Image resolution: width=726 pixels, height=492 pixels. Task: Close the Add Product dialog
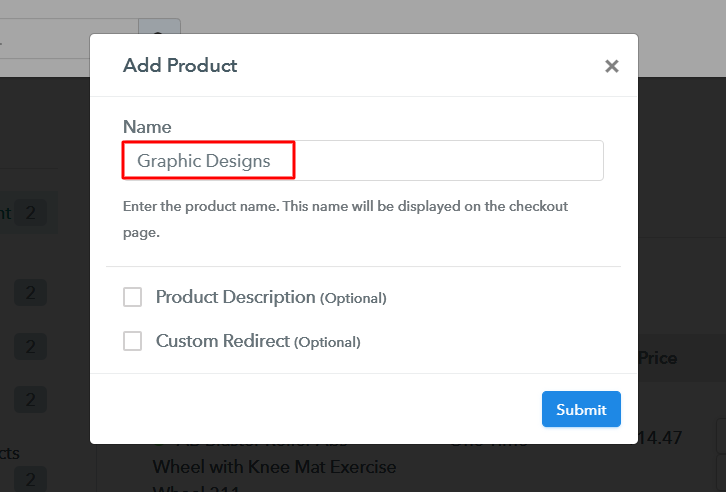tap(612, 66)
